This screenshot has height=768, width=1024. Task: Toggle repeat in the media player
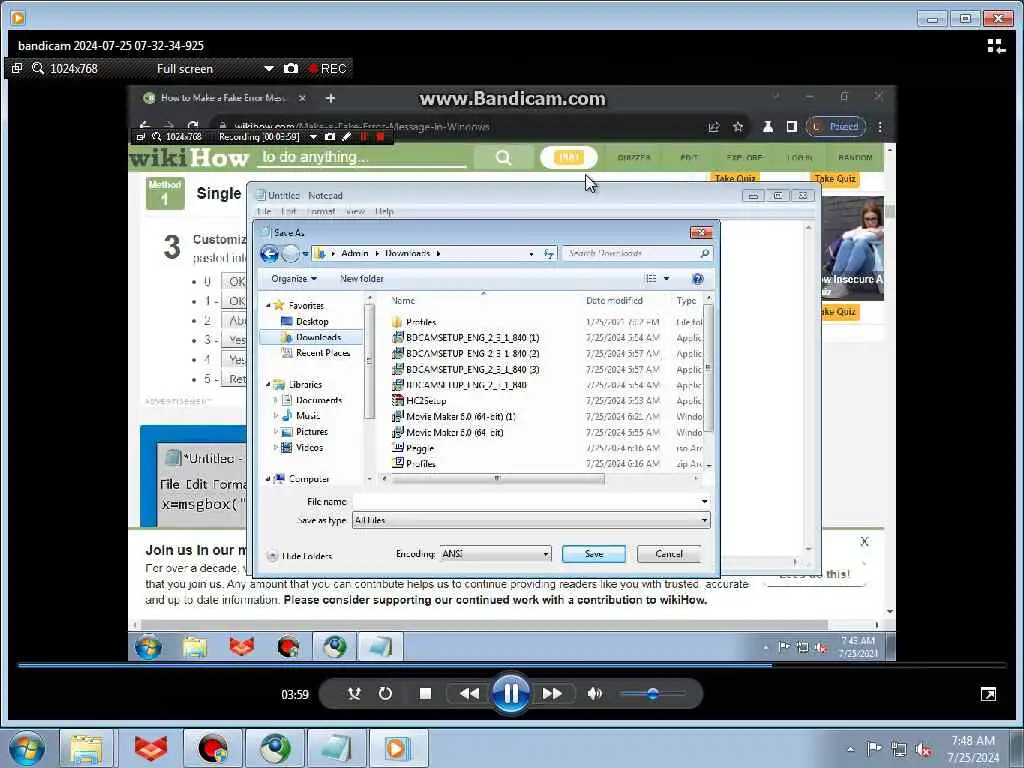(385, 694)
